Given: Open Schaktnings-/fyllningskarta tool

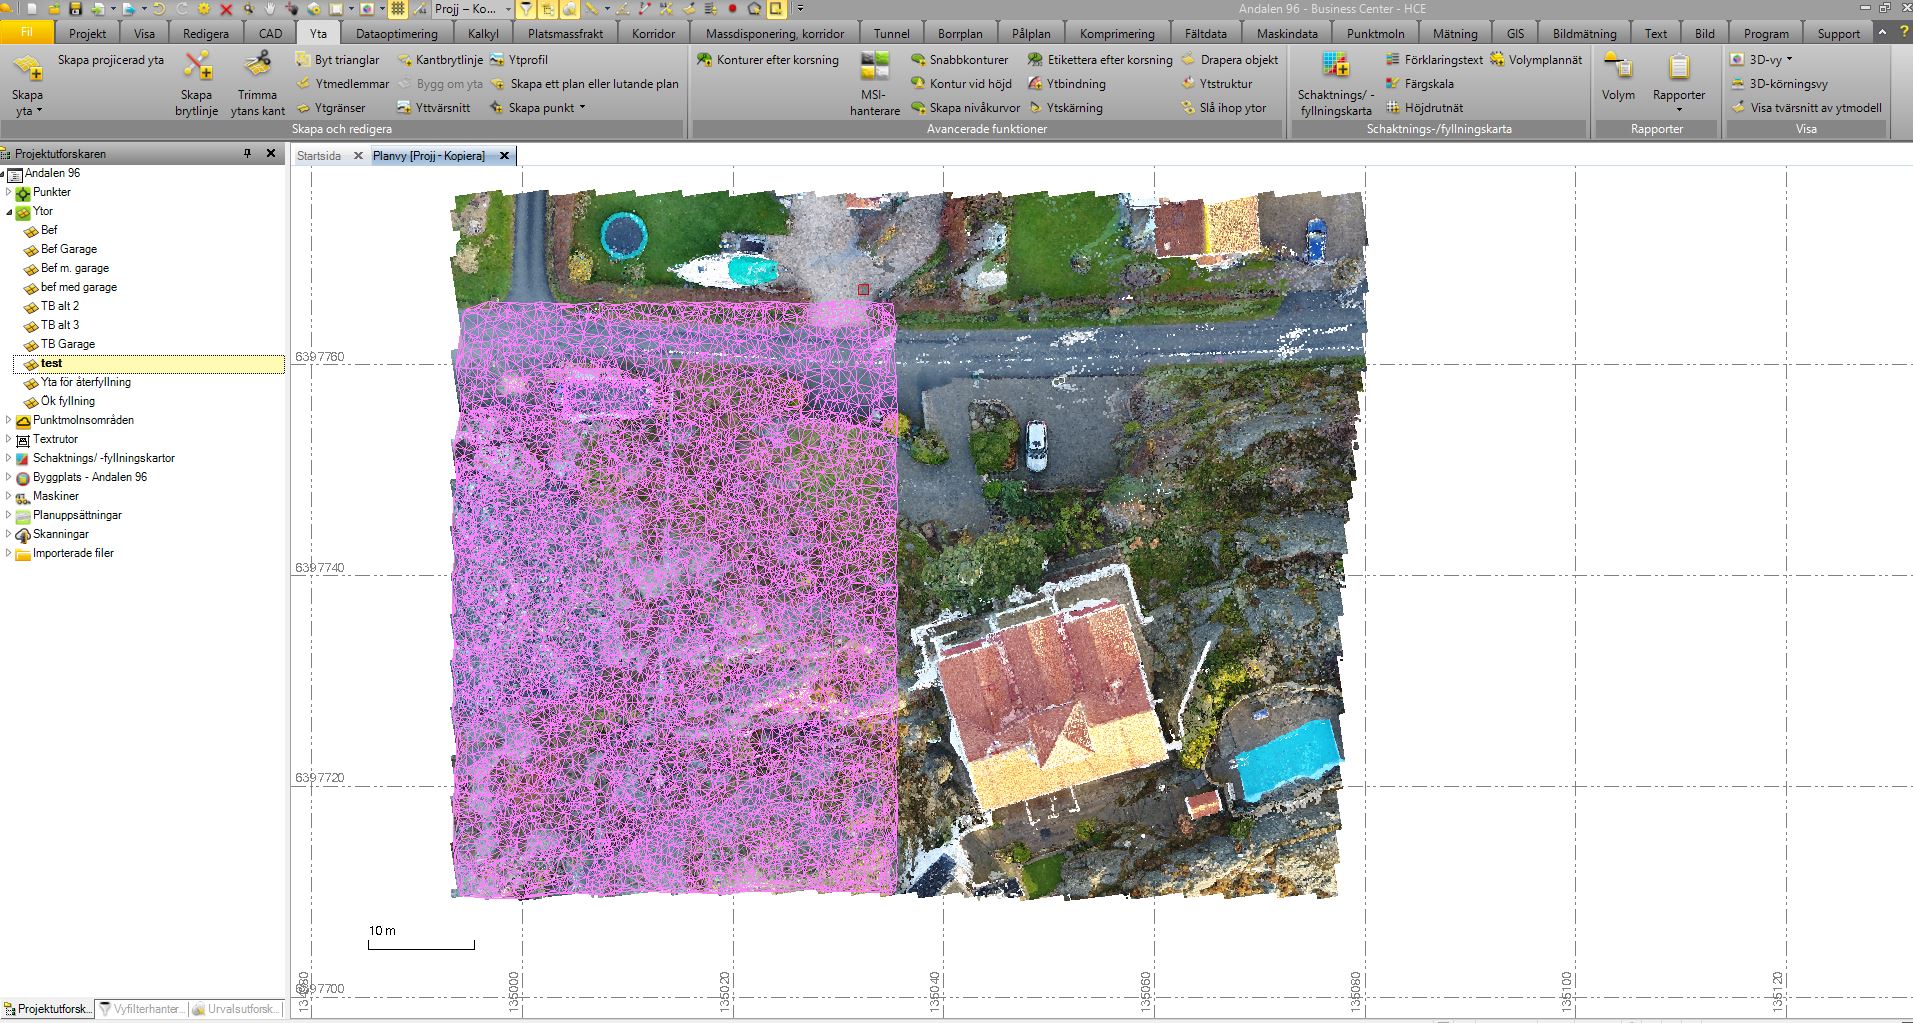Looking at the screenshot, I should [x=1335, y=67].
